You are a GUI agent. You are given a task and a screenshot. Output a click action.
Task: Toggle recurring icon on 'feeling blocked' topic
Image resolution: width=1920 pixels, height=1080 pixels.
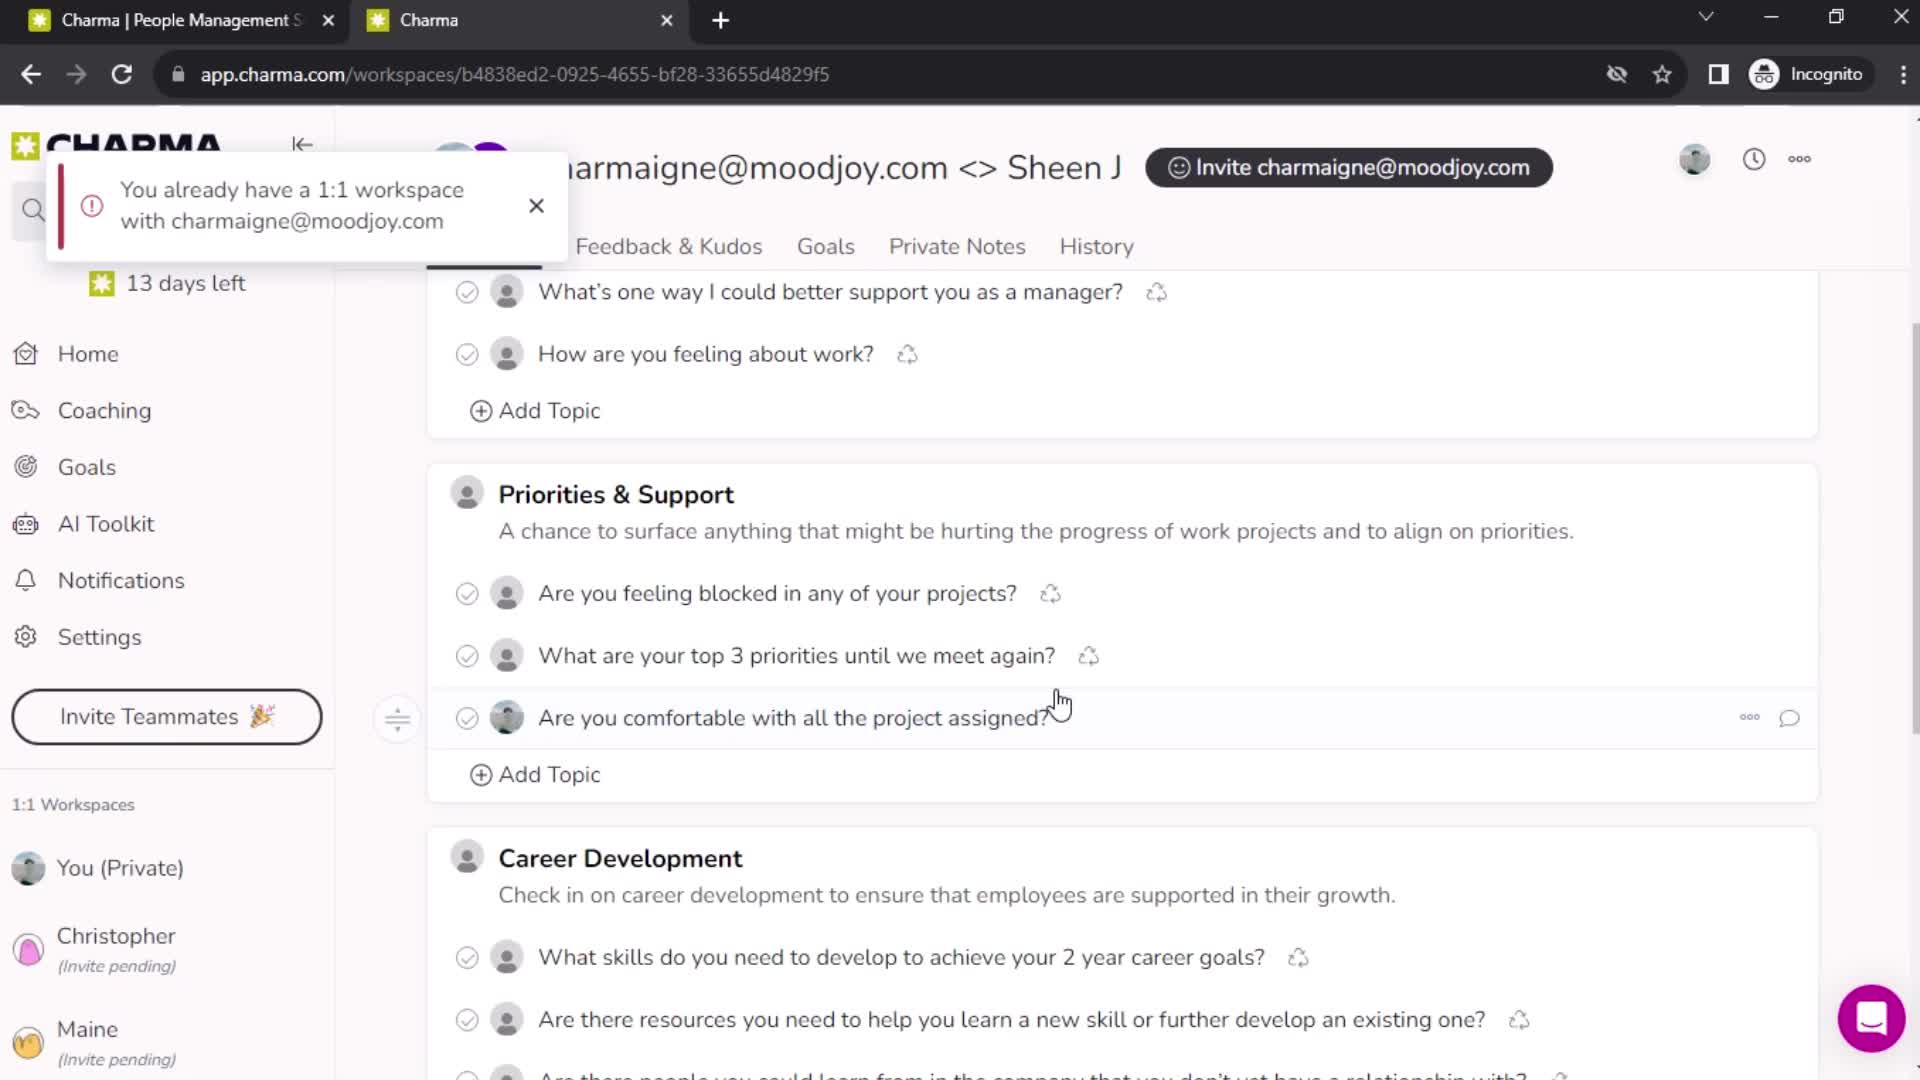pos(1050,594)
